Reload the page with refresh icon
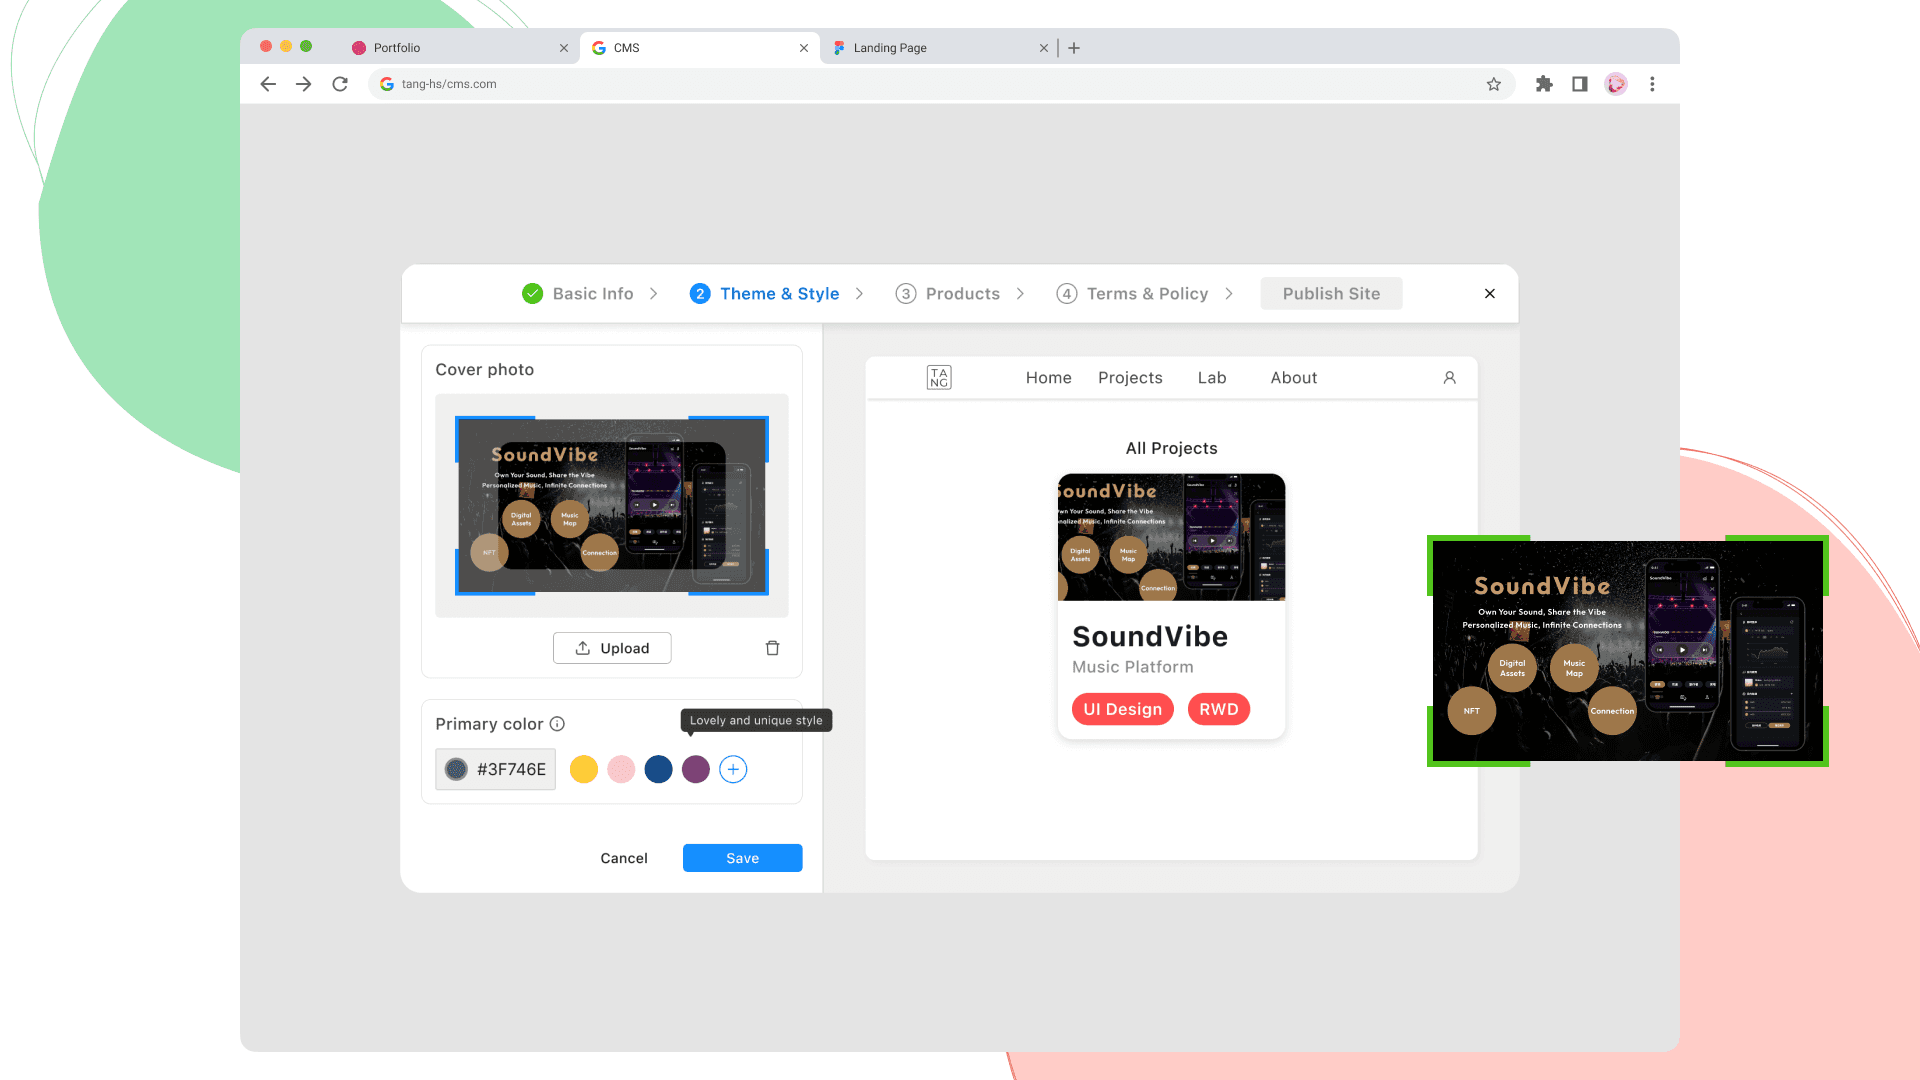Image resolution: width=1920 pixels, height=1080 pixels. (340, 84)
